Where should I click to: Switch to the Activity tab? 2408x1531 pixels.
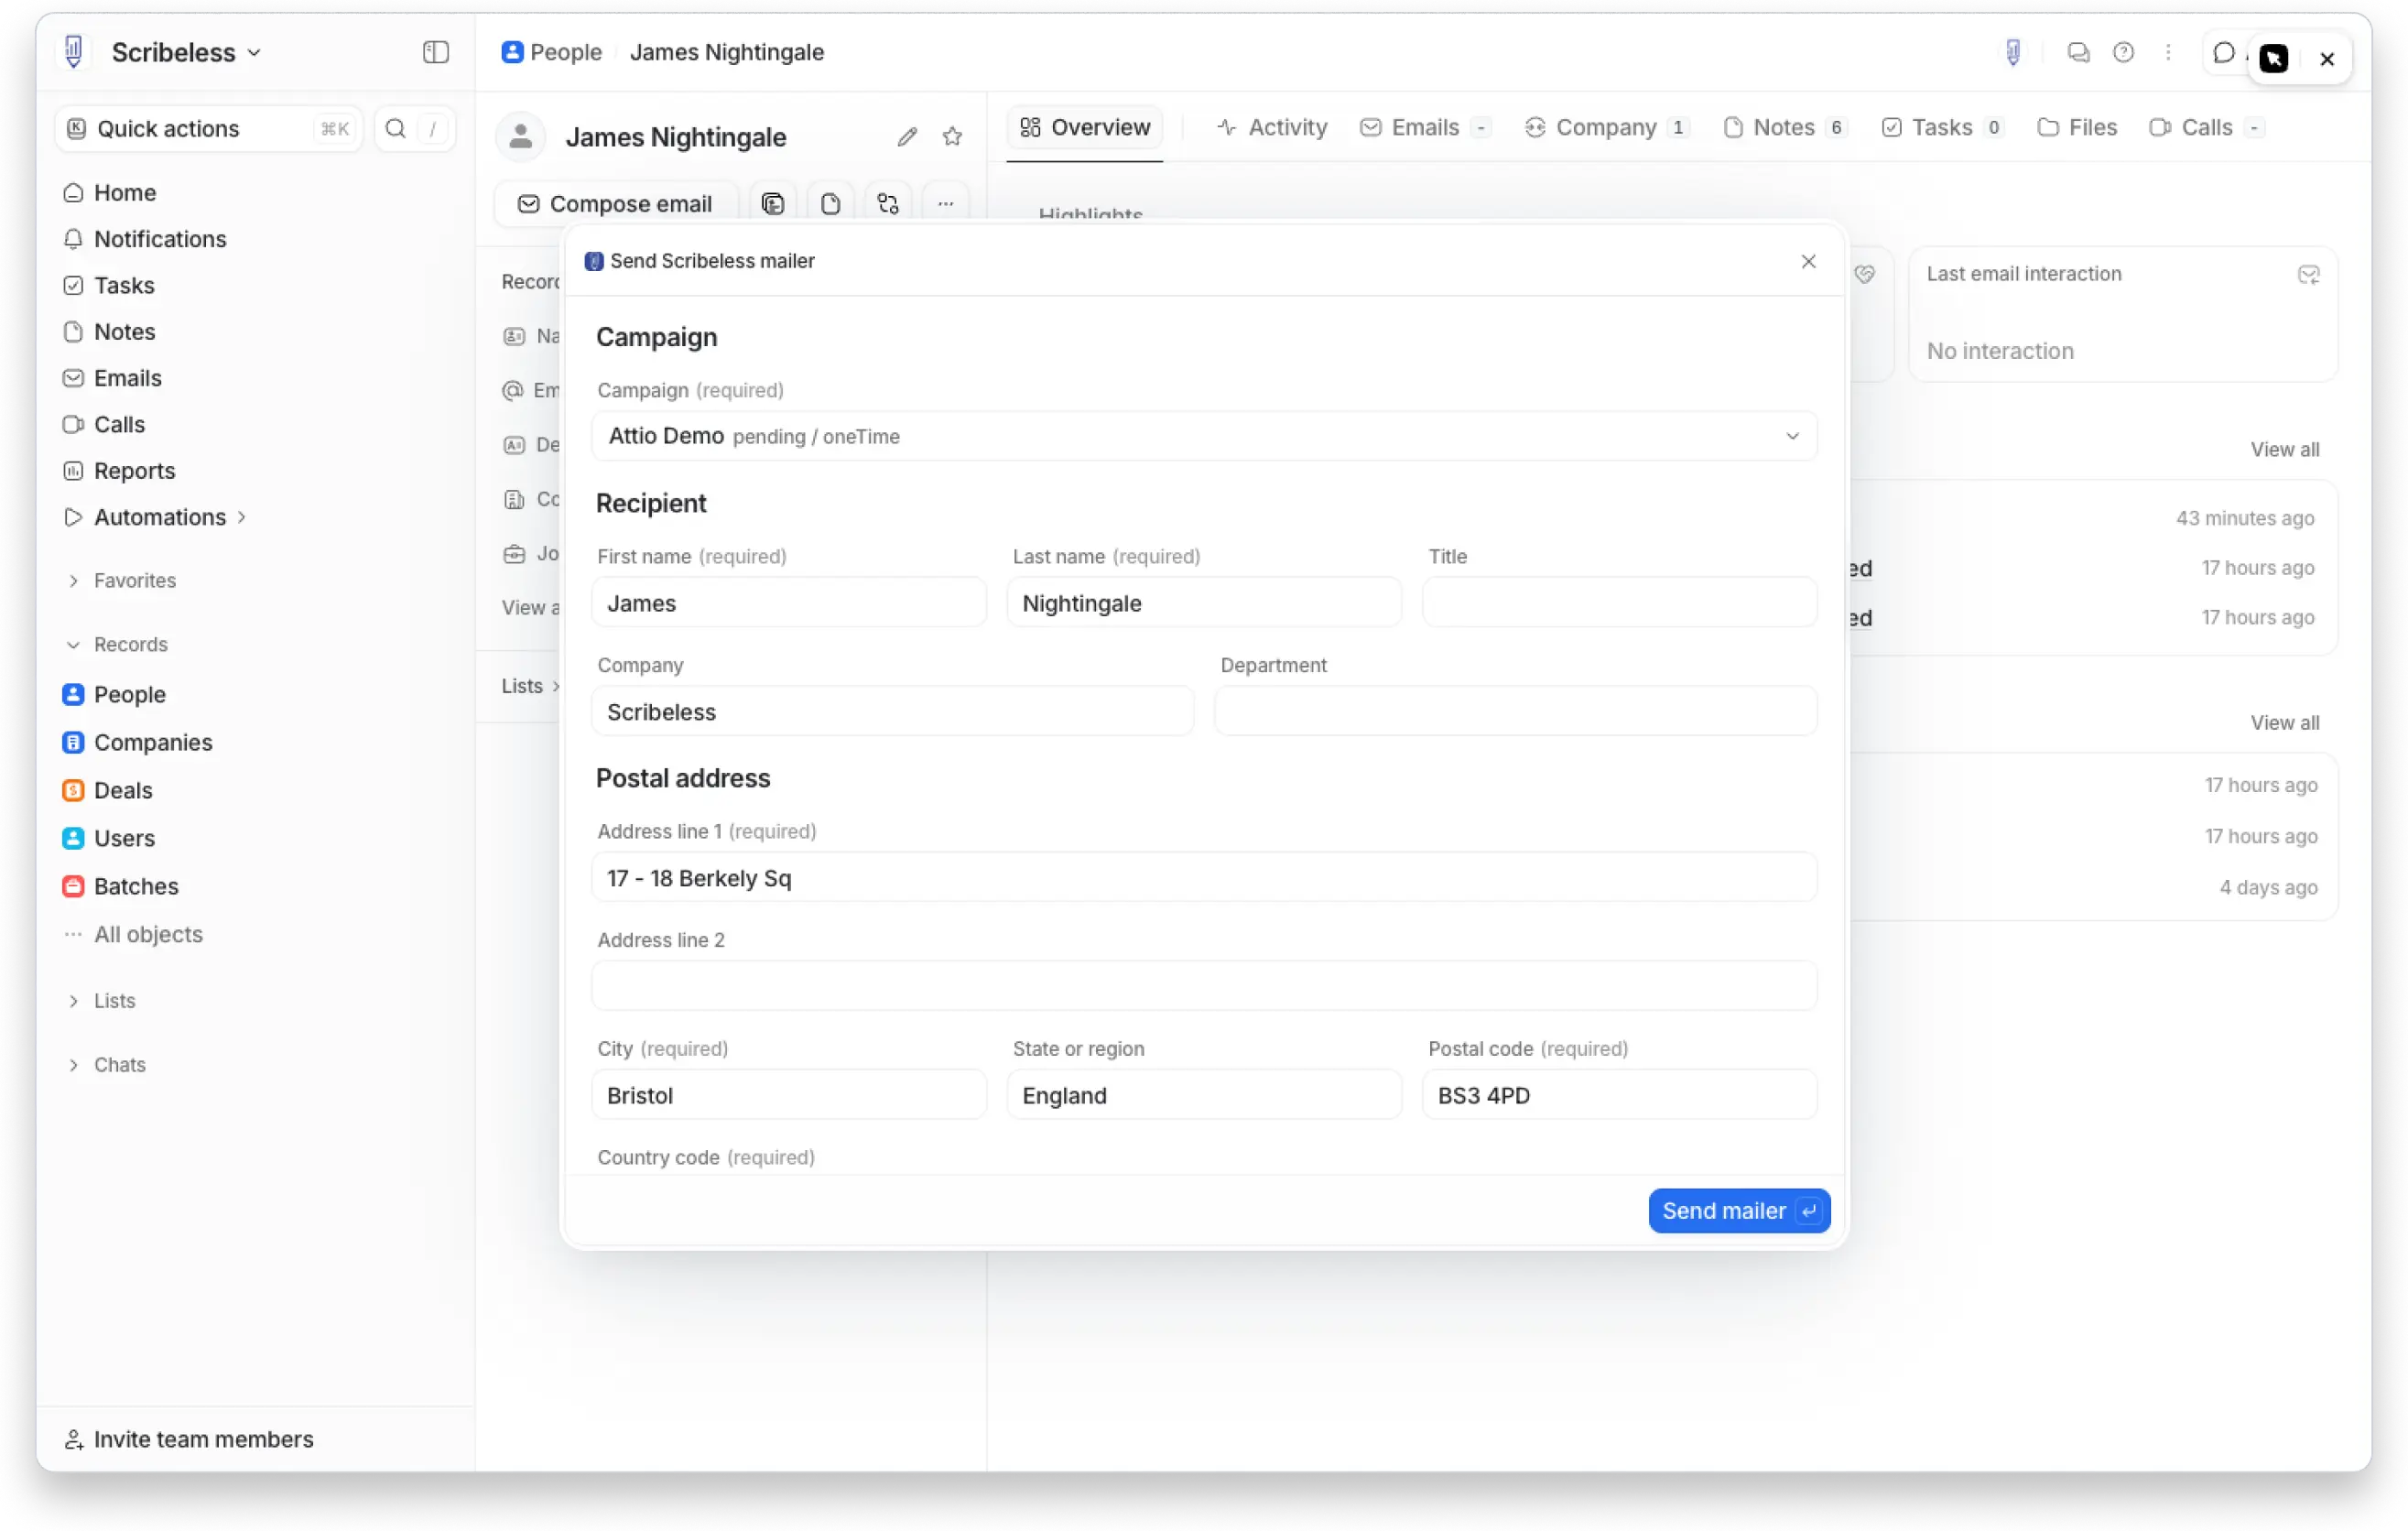[1272, 127]
